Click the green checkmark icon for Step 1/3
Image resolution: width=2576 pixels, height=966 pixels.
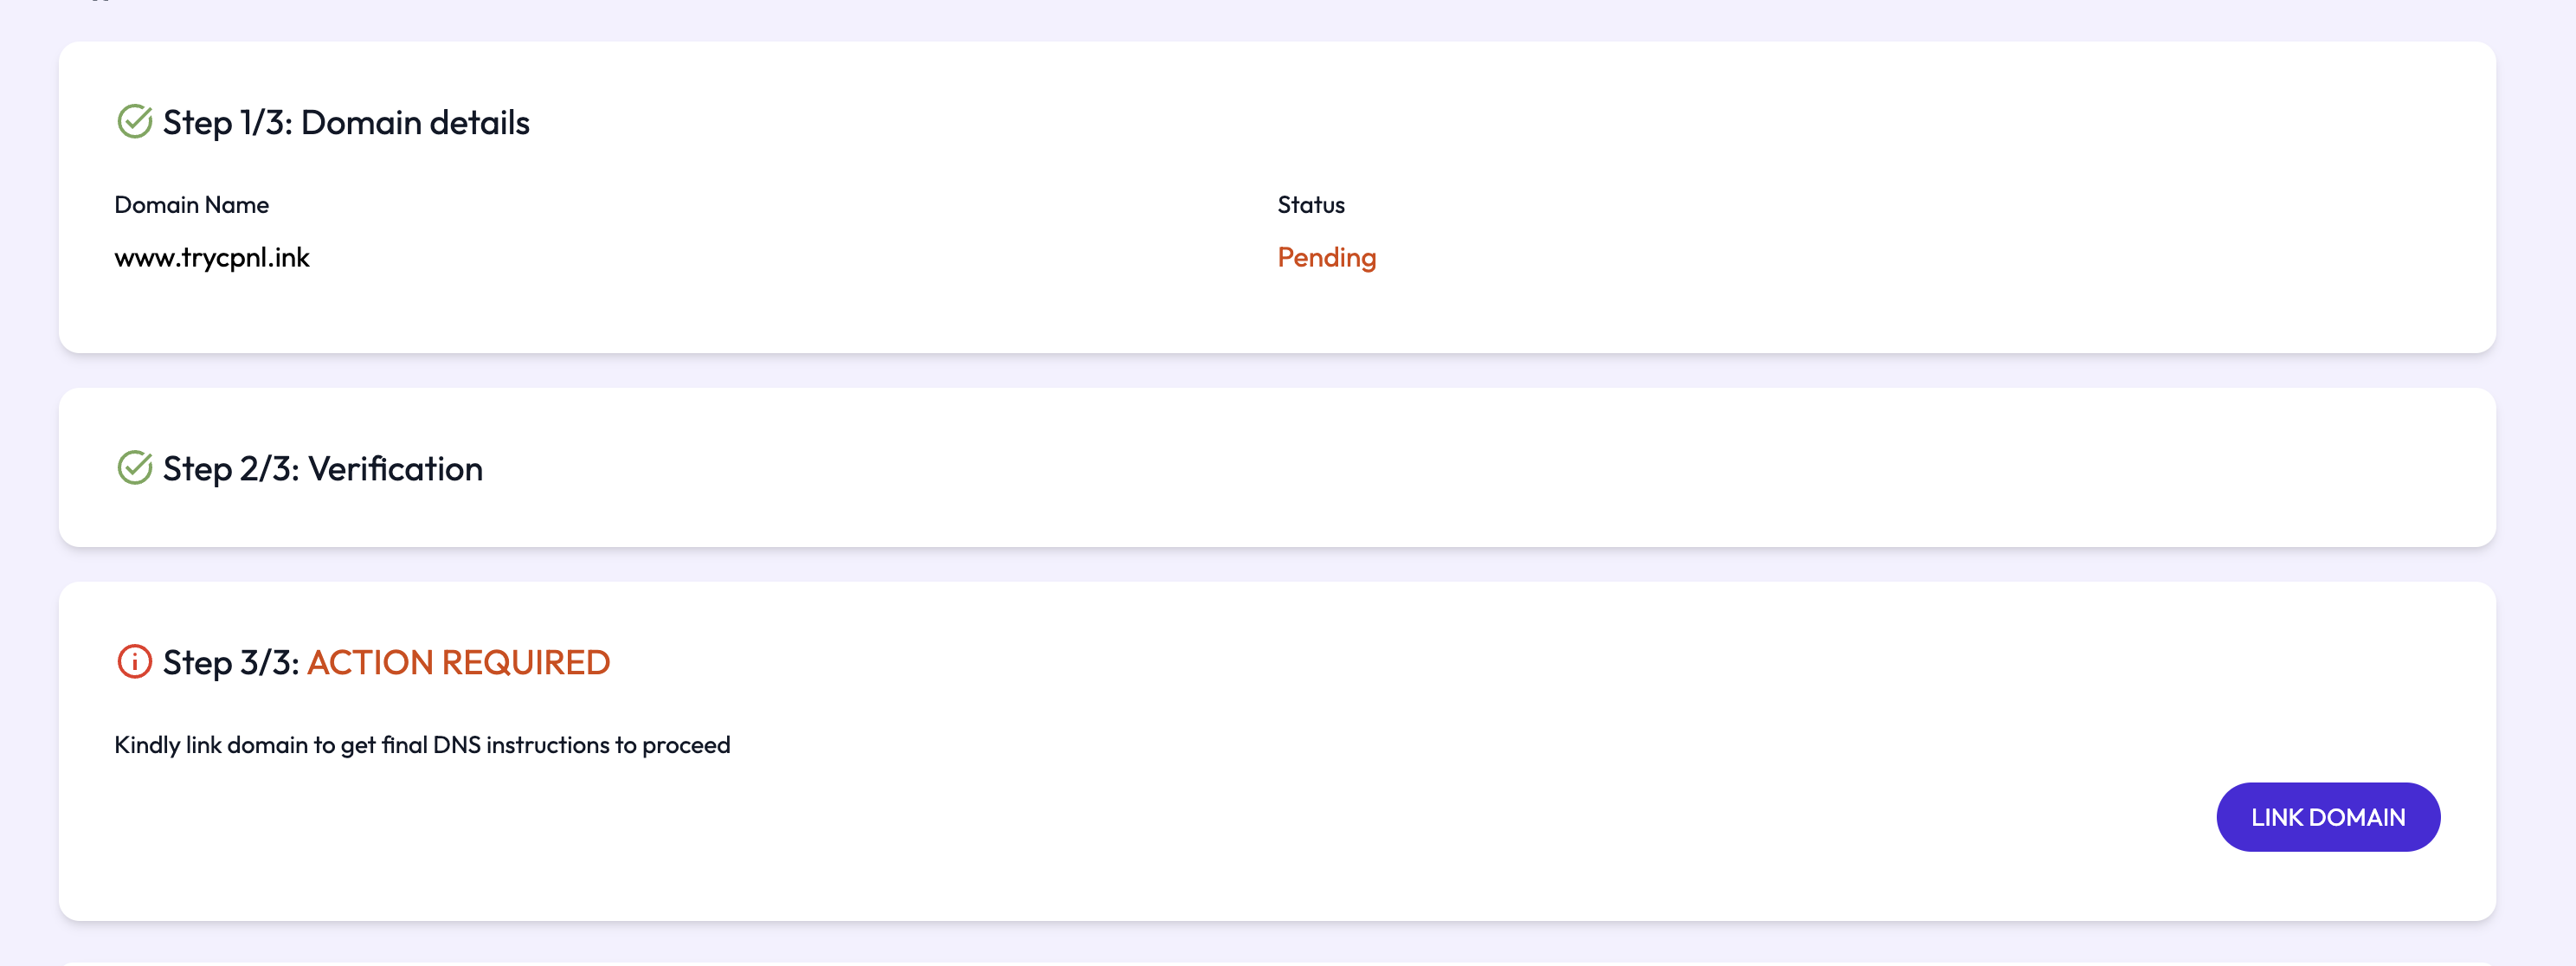click(x=134, y=122)
